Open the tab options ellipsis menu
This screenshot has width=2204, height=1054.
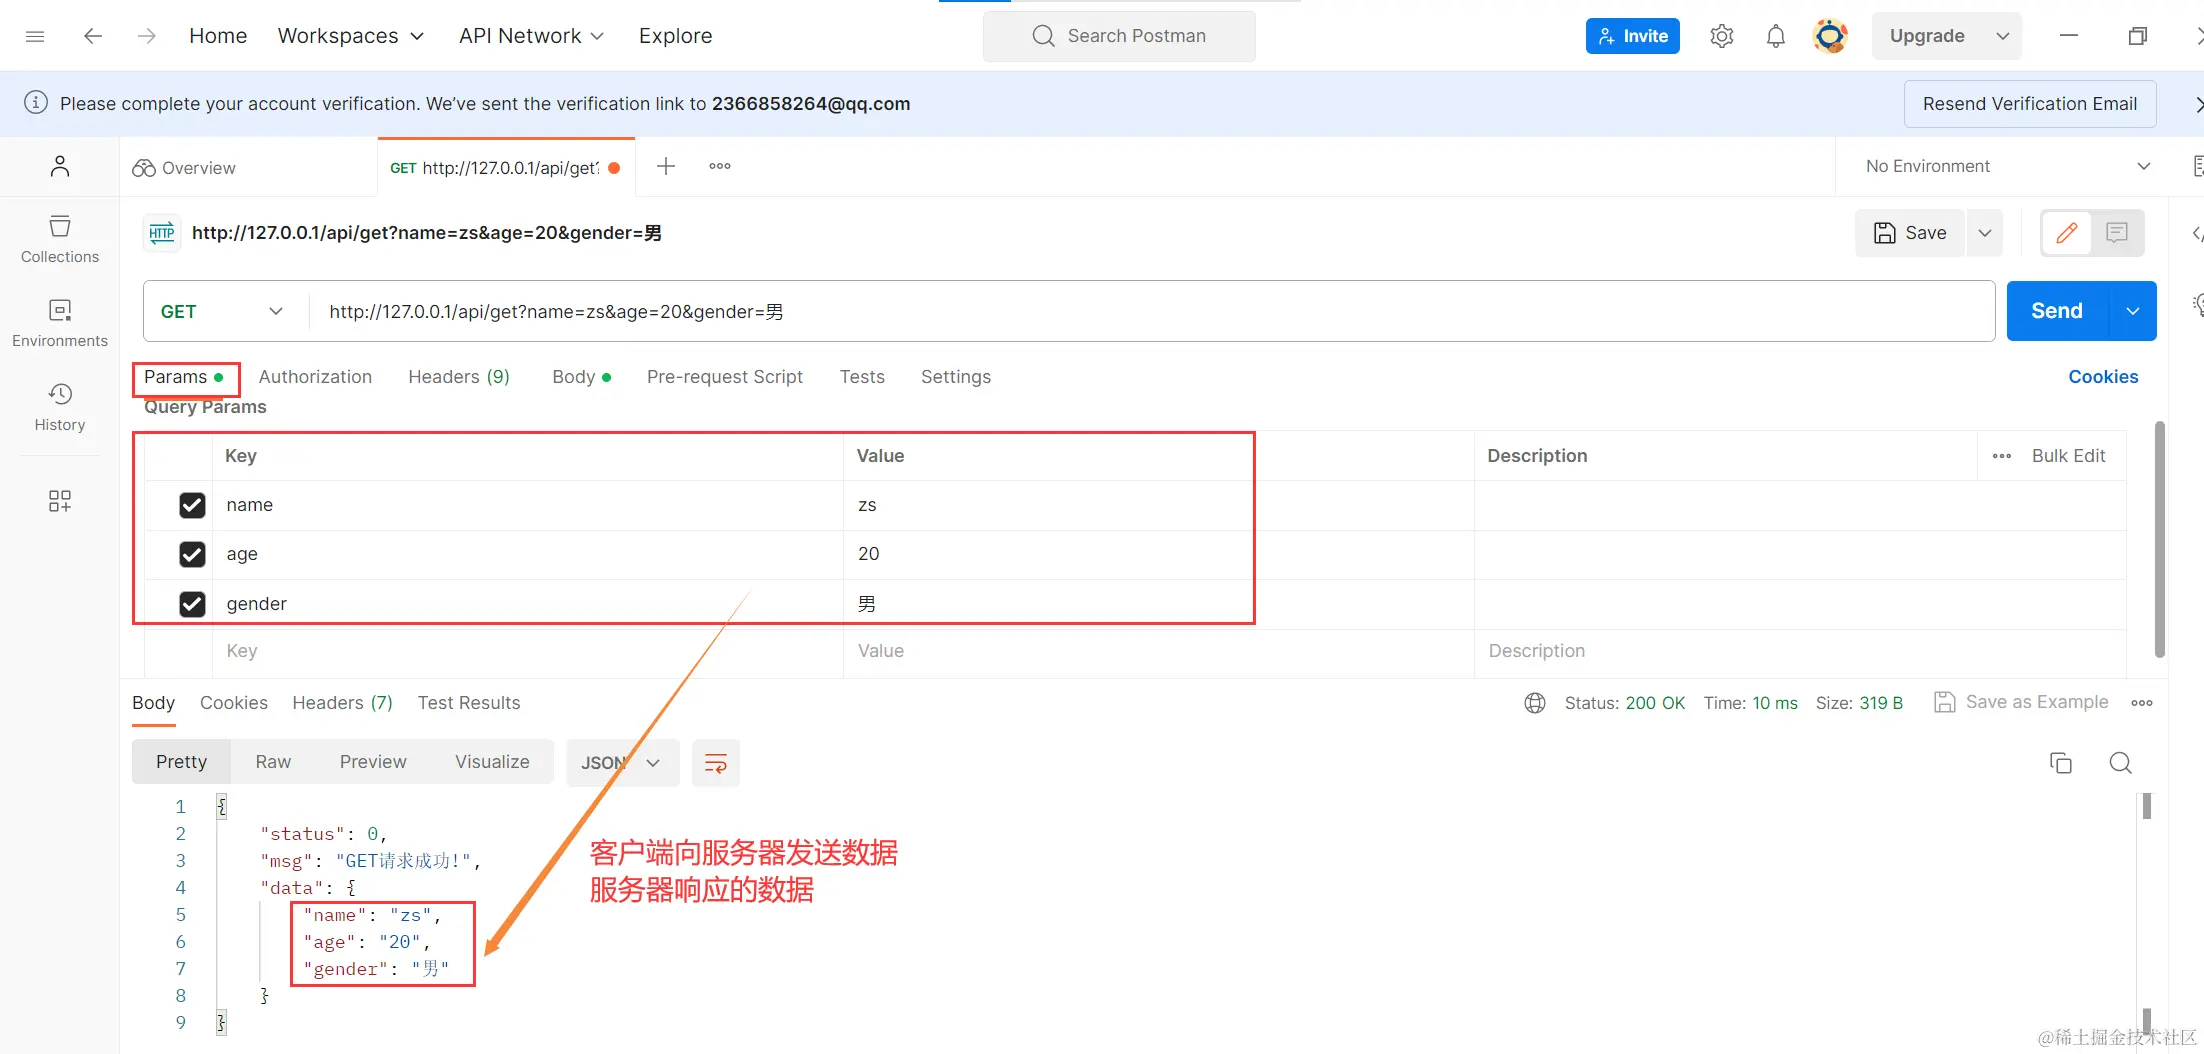720,166
